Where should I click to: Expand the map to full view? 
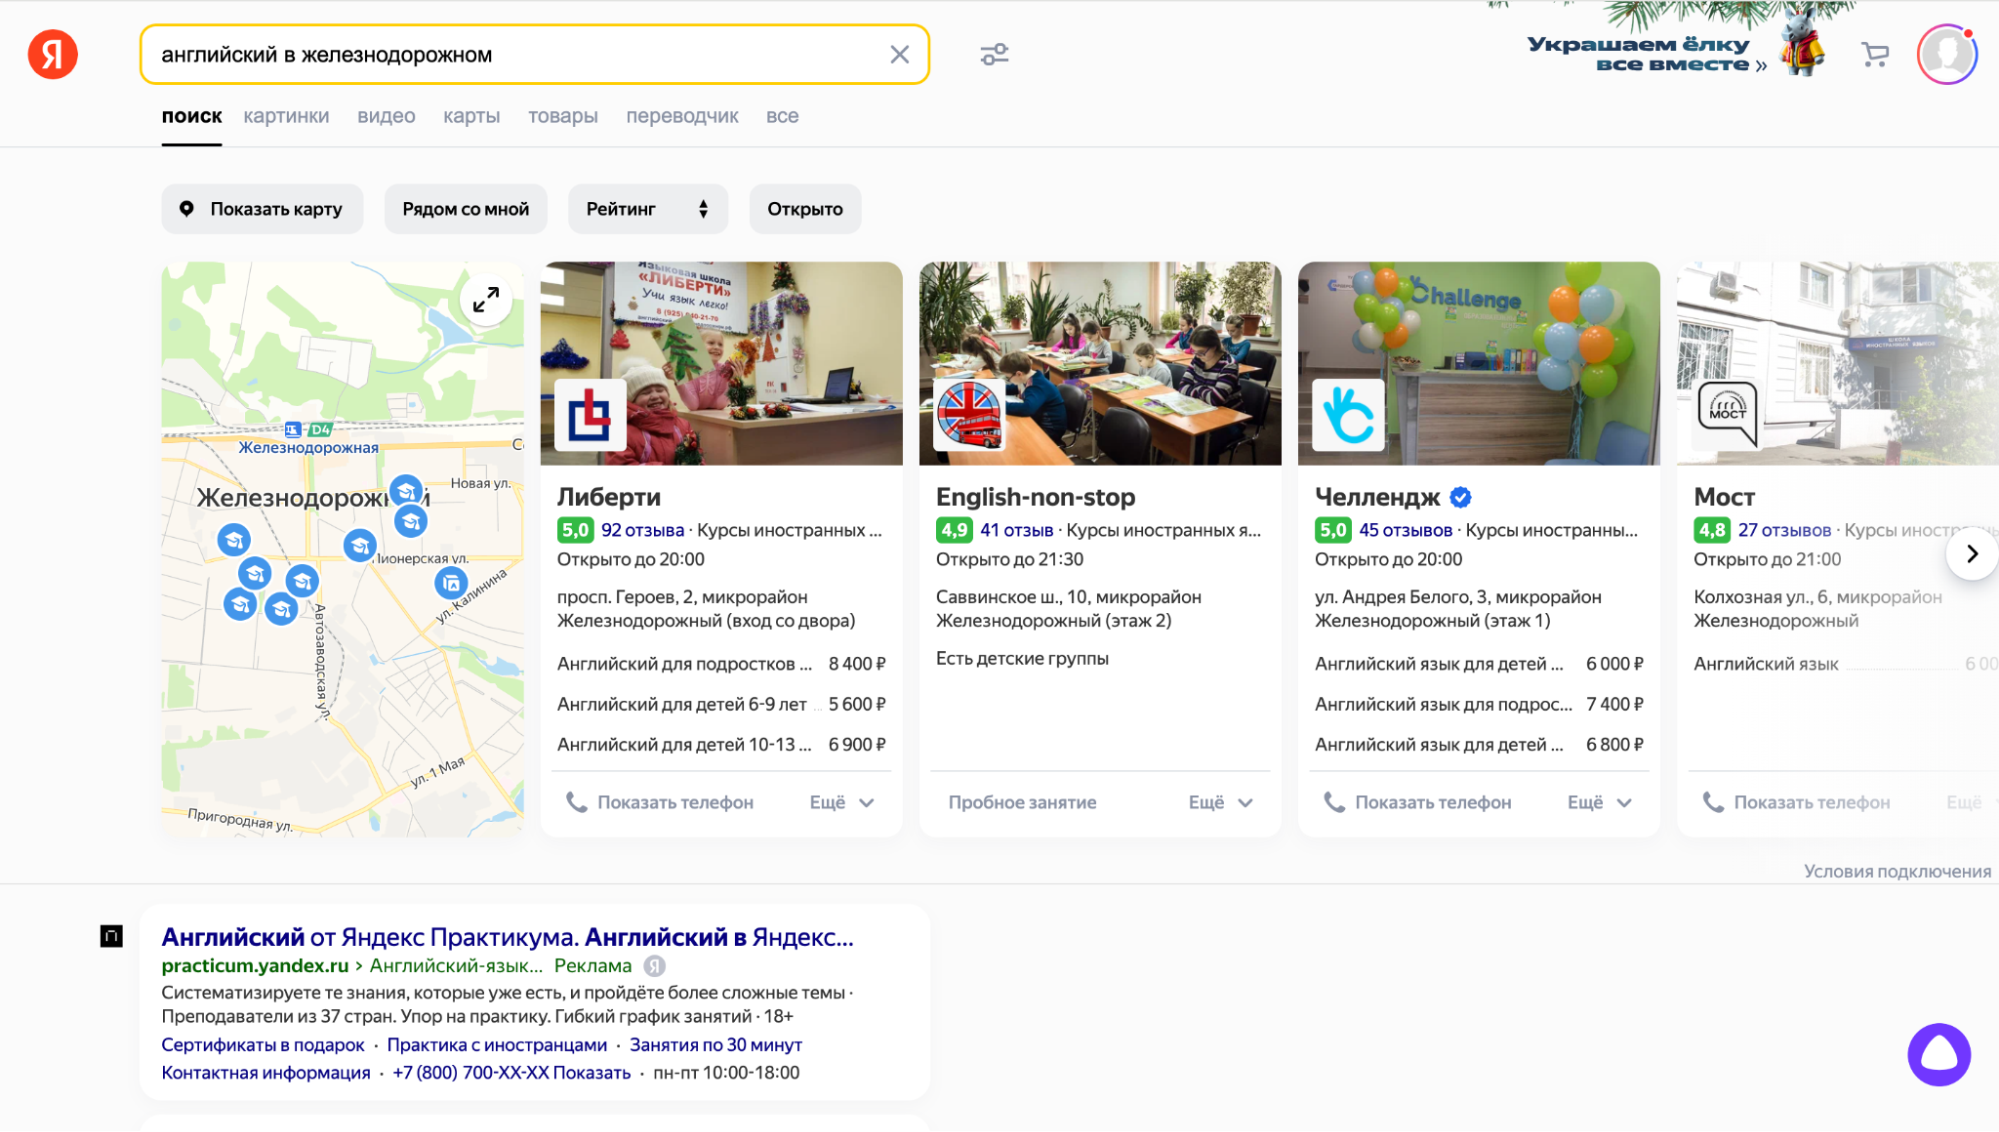pyautogui.click(x=486, y=299)
